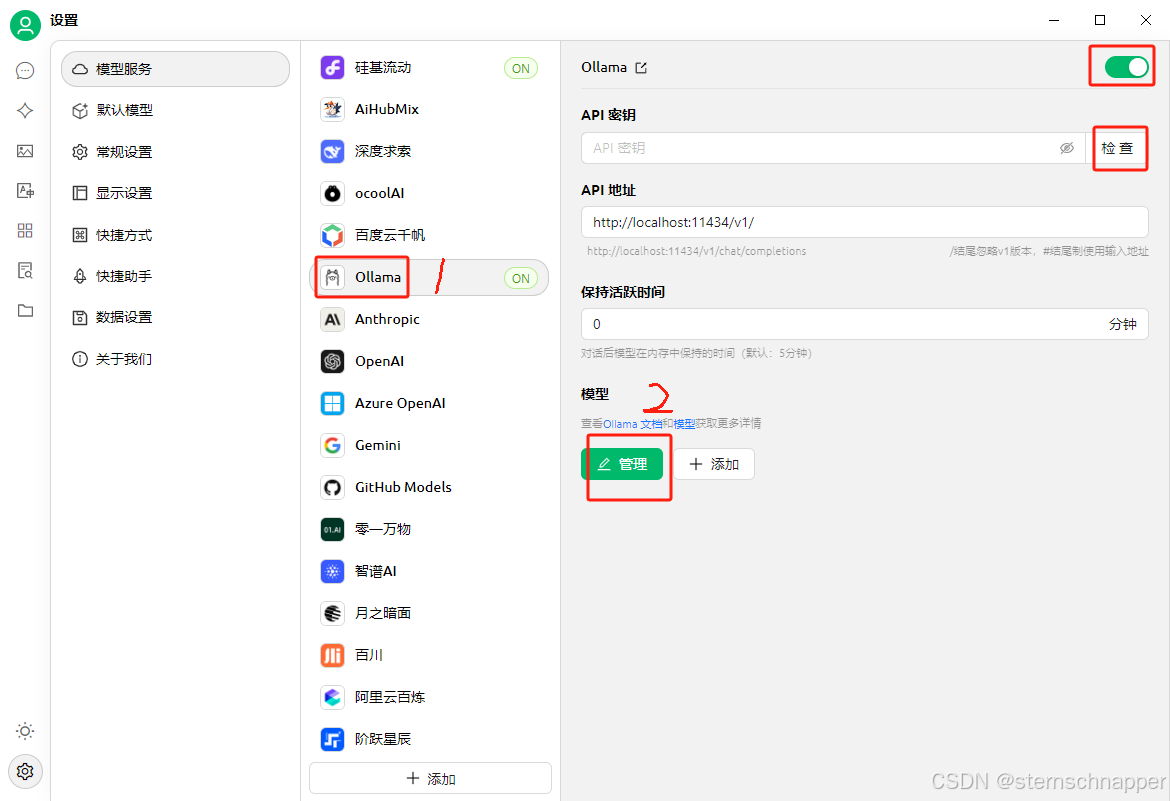
Task: Open 关于我们 settings section
Action: [x=175, y=359]
